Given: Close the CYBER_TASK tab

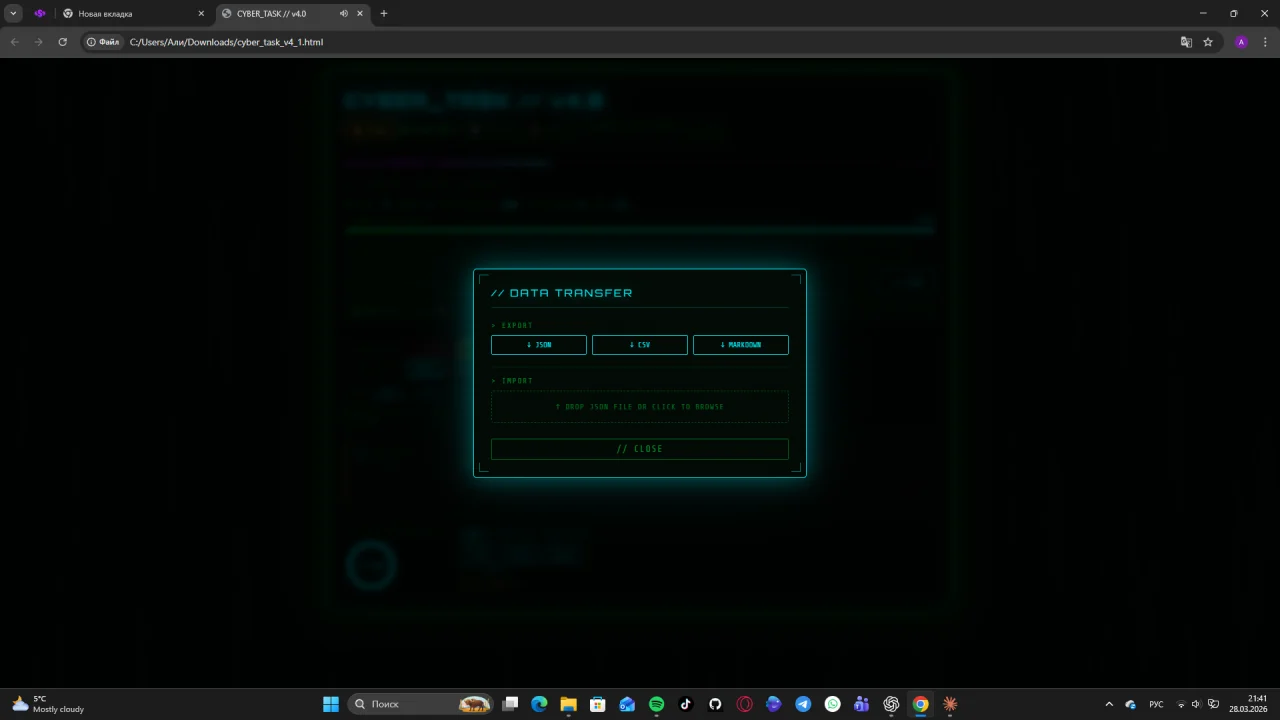Looking at the screenshot, I should tap(361, 14).
